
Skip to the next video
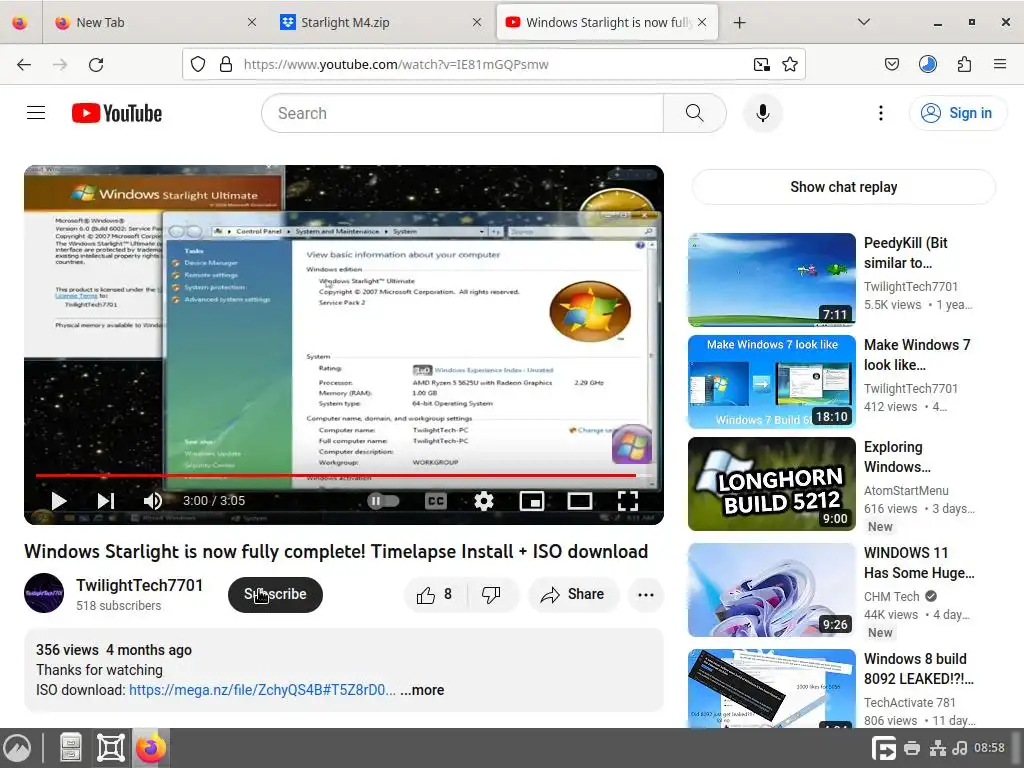click(106, 501)
